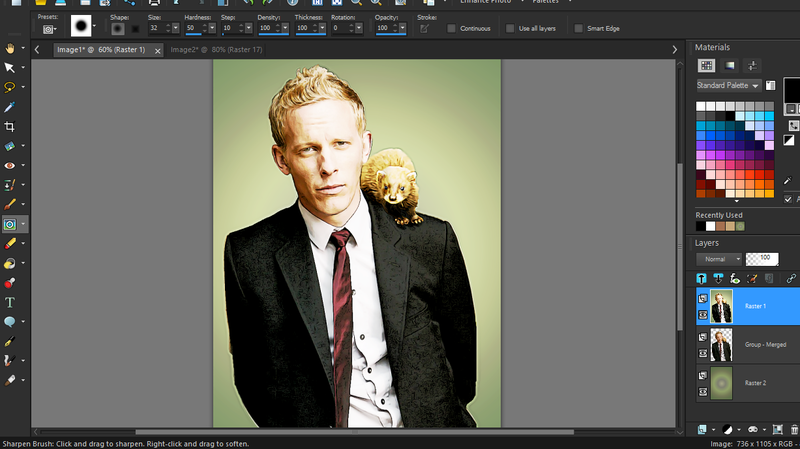Screen dimensions: 800x449
Task: Open the Size value dropdown
Action: click(176, 28)
